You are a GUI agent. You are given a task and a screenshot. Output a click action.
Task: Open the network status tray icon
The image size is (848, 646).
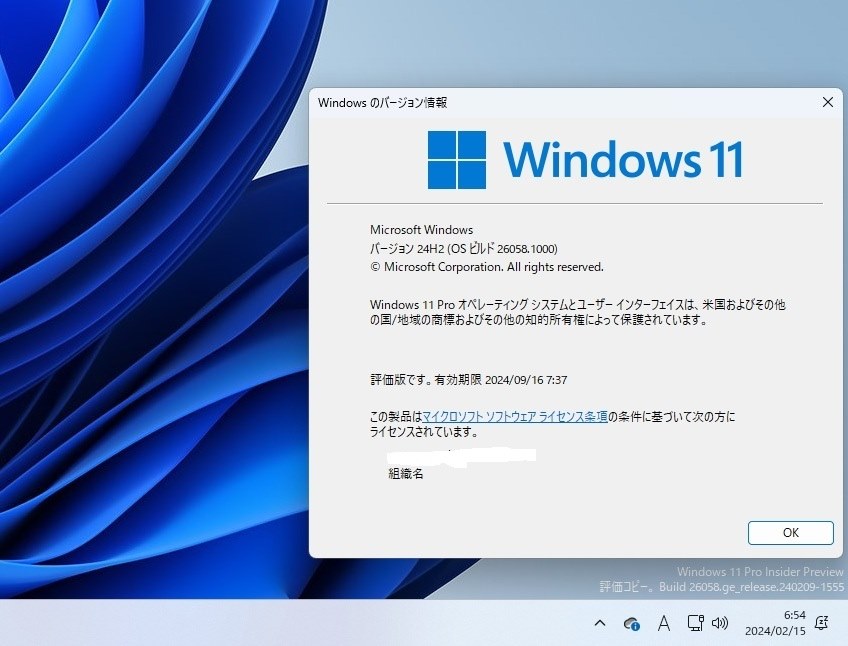click(695, 623)
